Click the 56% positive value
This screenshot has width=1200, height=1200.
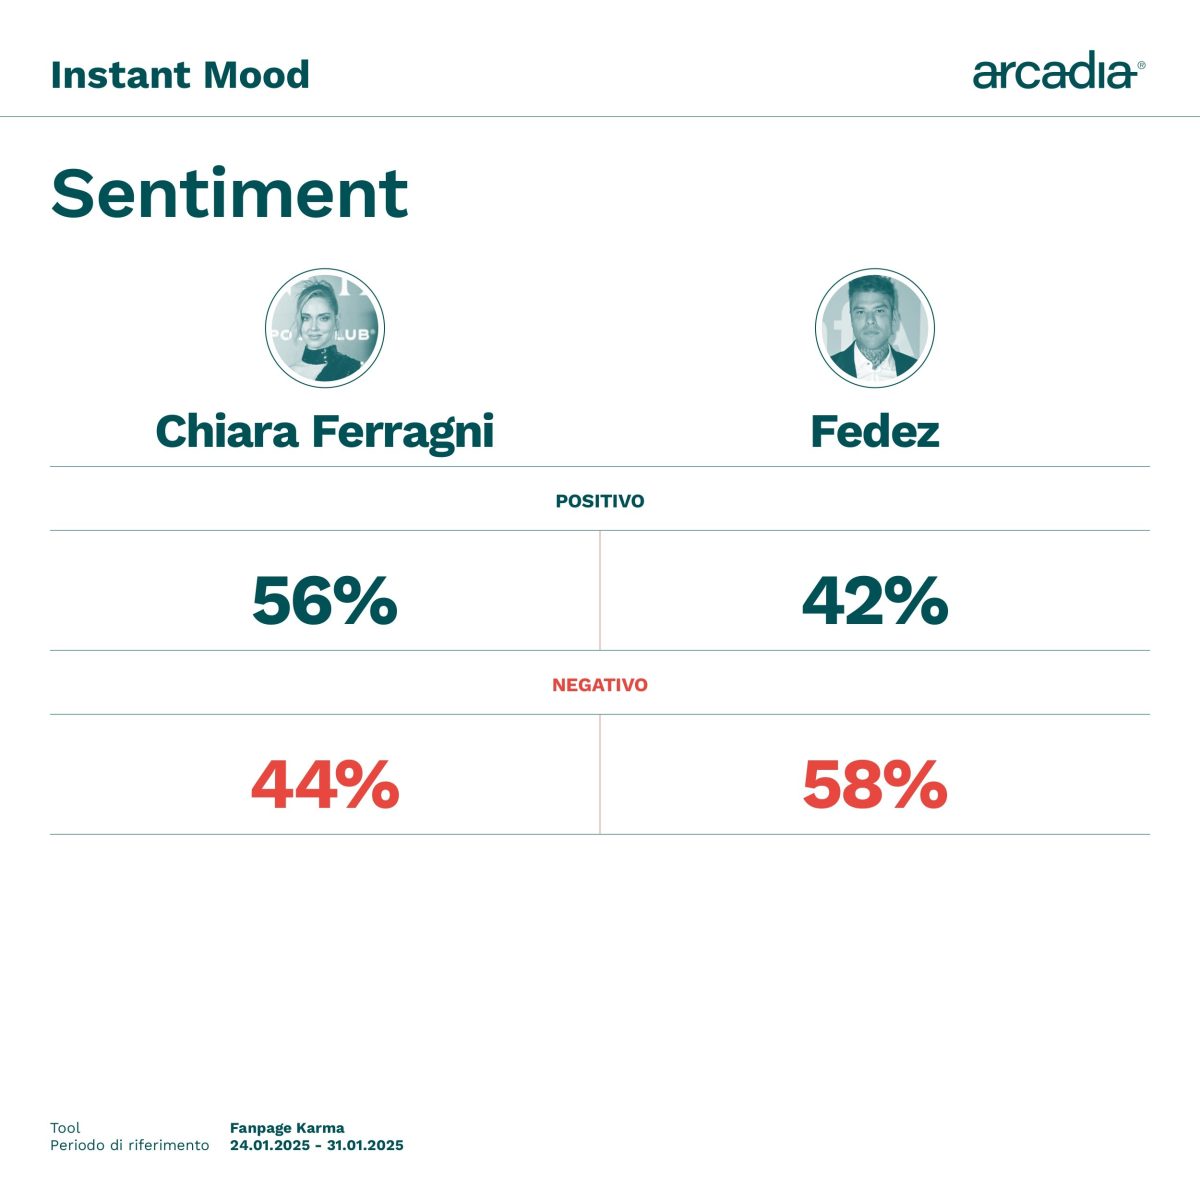pyautogui.click(x=325, y=600)
